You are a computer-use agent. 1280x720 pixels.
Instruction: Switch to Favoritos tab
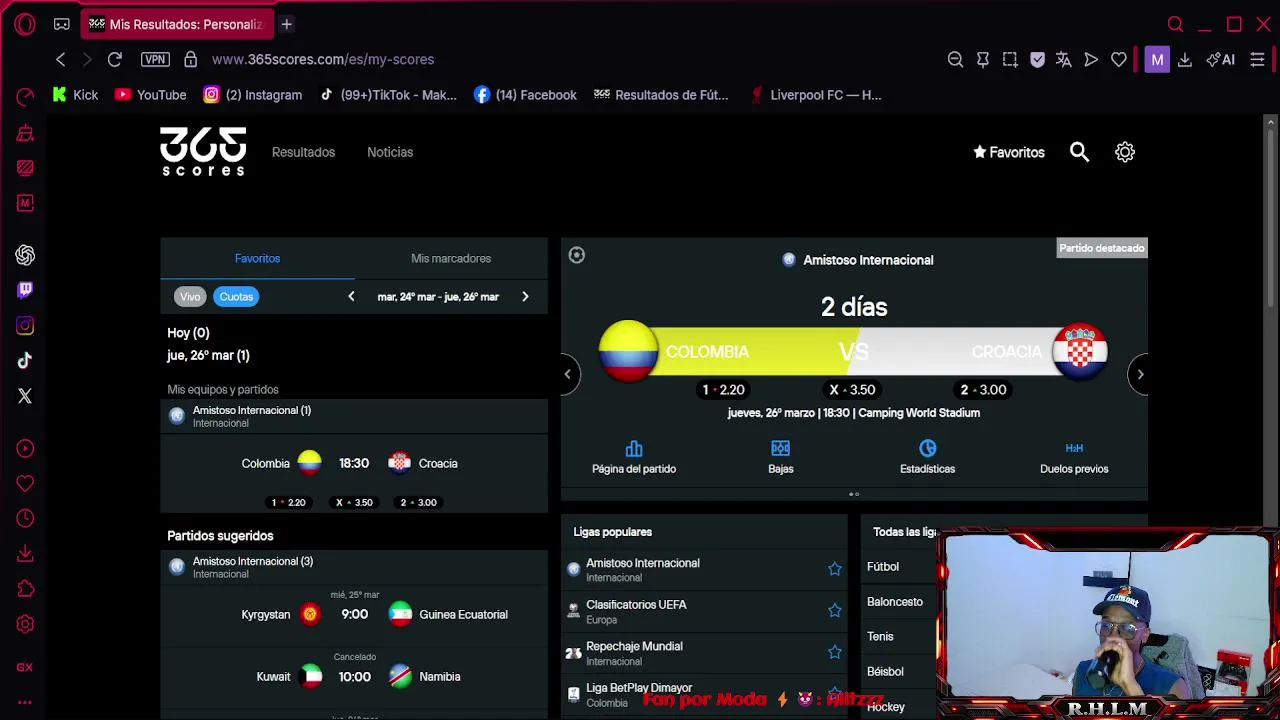click(x=257, y=258)
